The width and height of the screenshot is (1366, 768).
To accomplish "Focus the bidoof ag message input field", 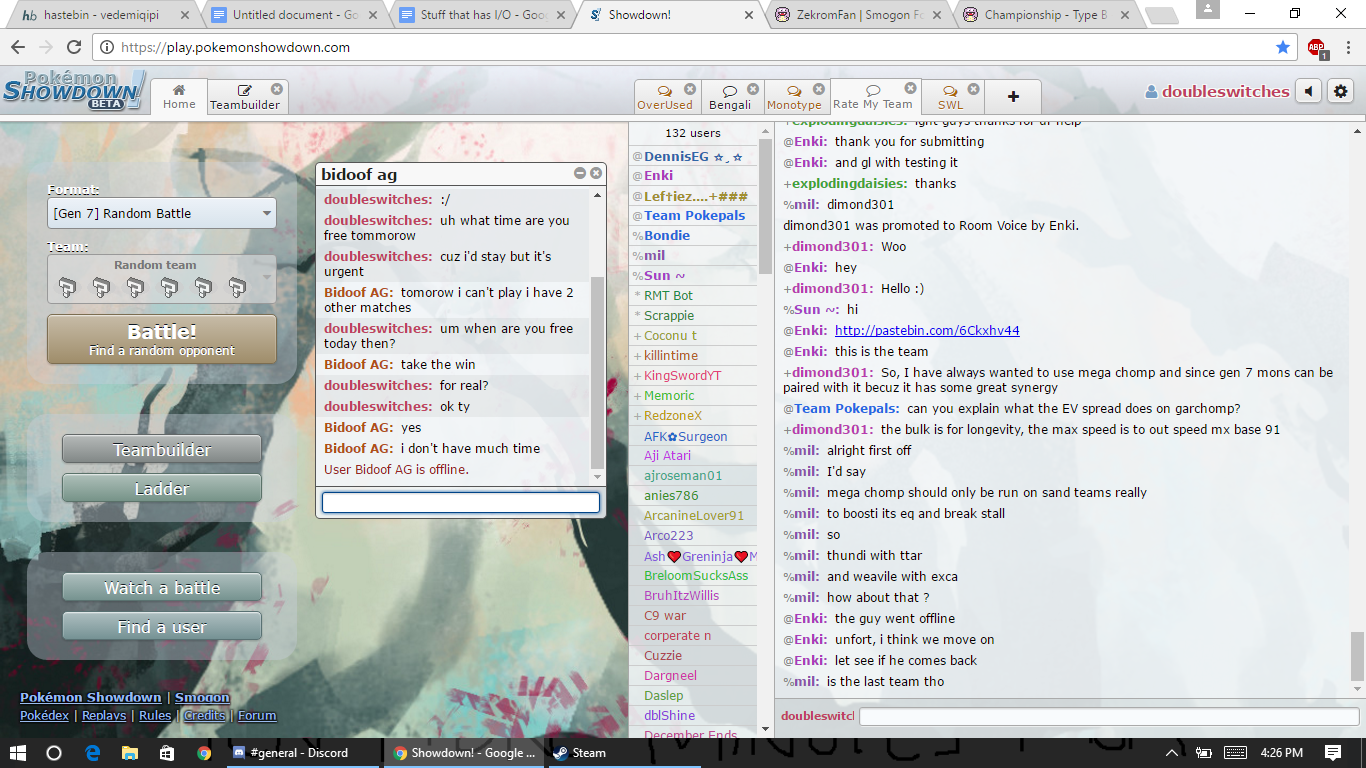I will pyautogui.click(x=460, y=503).
